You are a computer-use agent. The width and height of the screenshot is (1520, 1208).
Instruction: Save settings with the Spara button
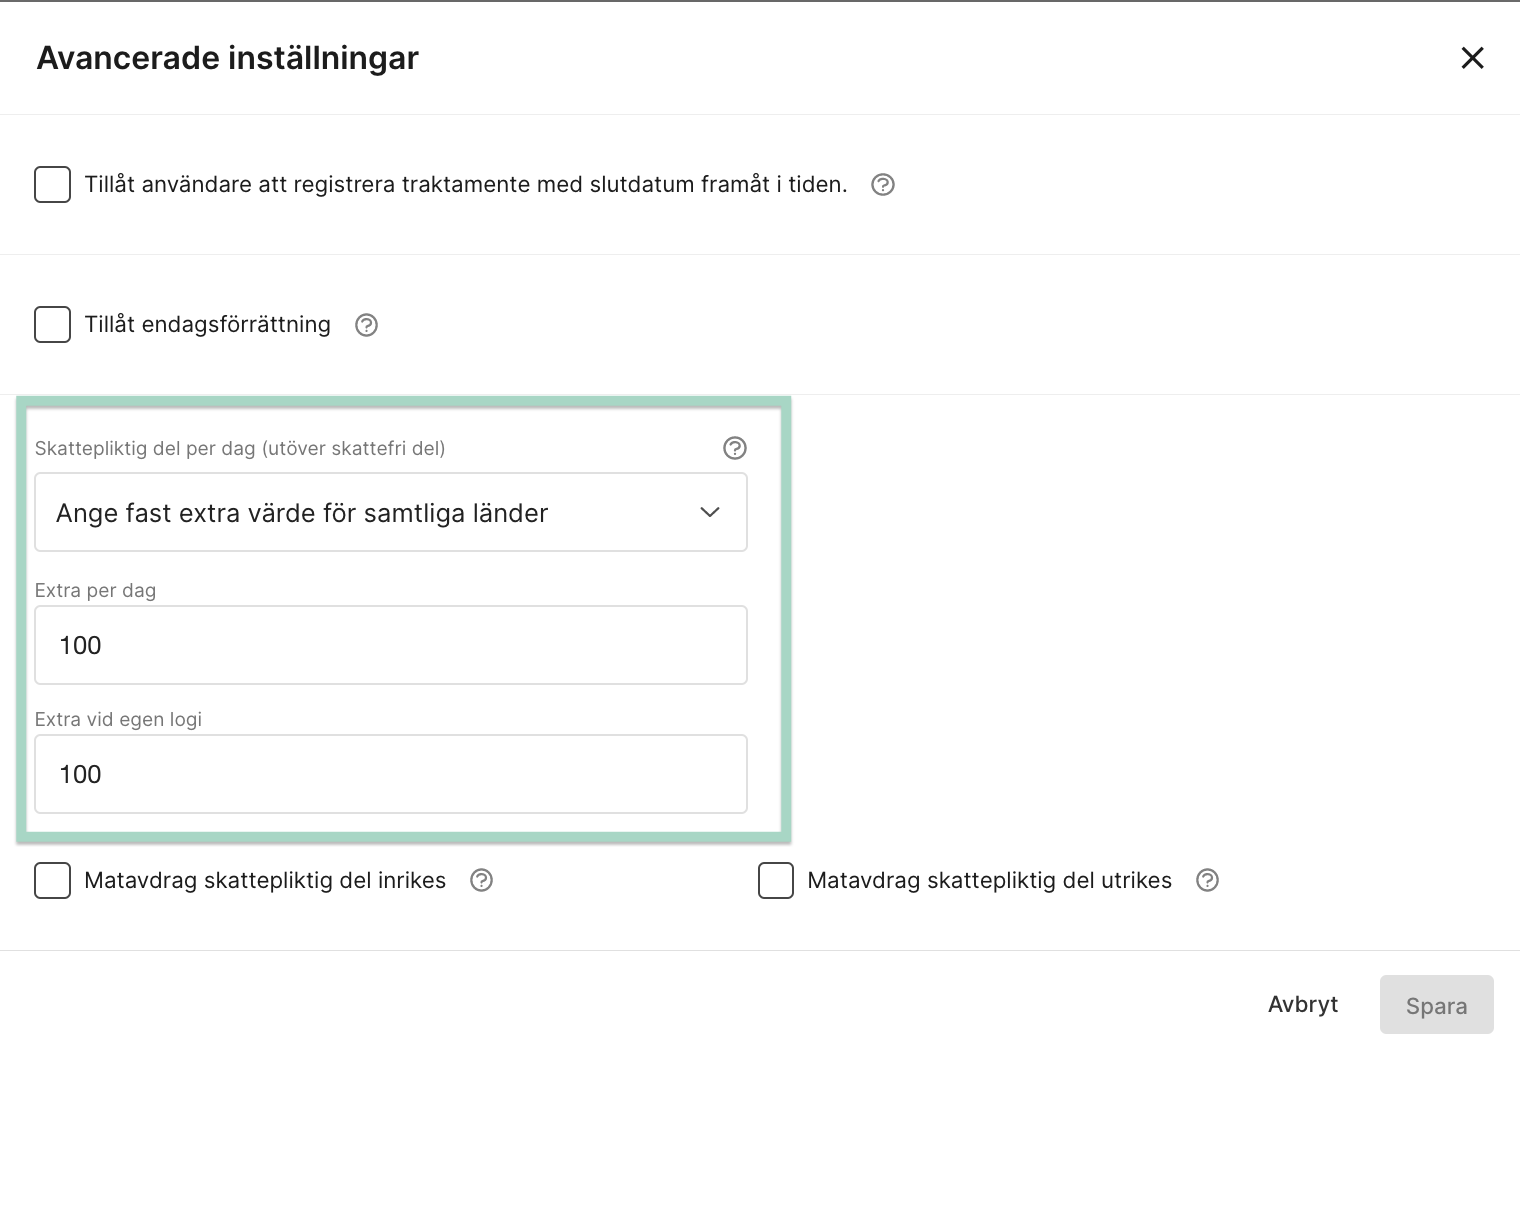1437,1005
